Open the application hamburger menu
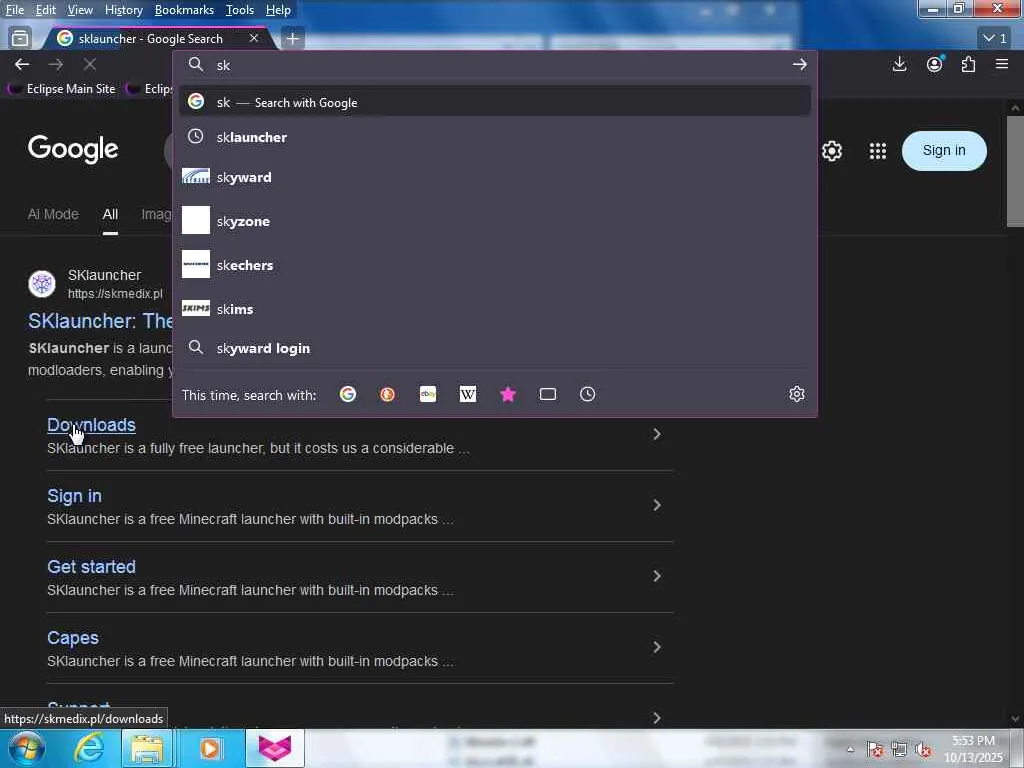 (1002, 64)
